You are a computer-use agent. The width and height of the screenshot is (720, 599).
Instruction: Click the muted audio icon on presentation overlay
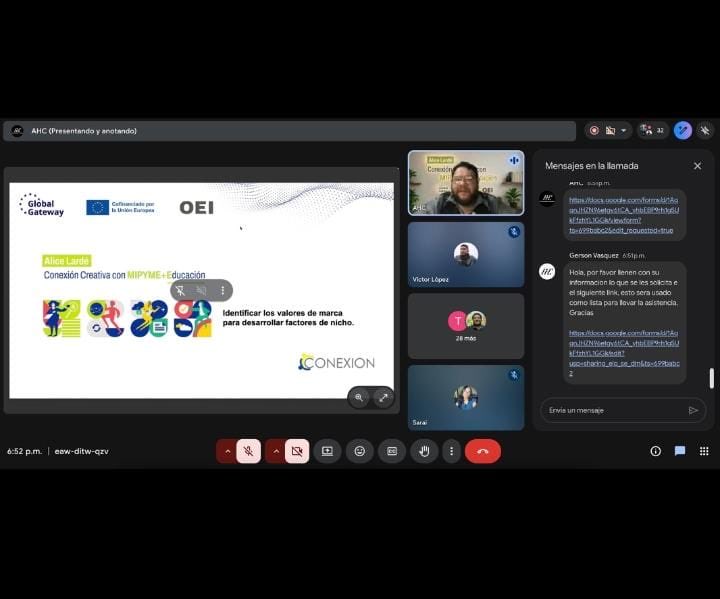click(x=201, y=290)
